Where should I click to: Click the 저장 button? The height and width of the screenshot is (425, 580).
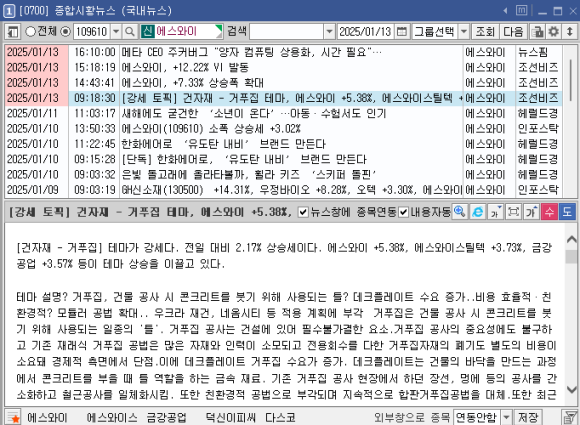[x=528, y=418]
